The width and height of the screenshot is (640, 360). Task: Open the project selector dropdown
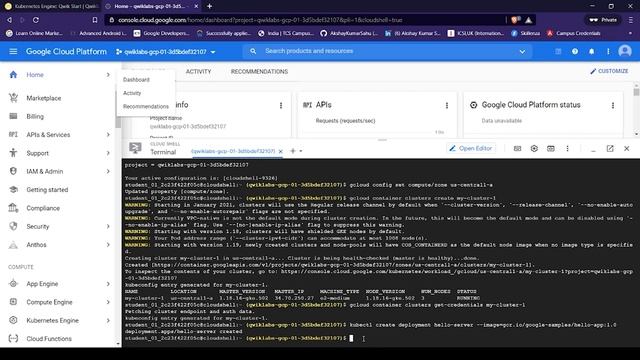tap(166, 52)
